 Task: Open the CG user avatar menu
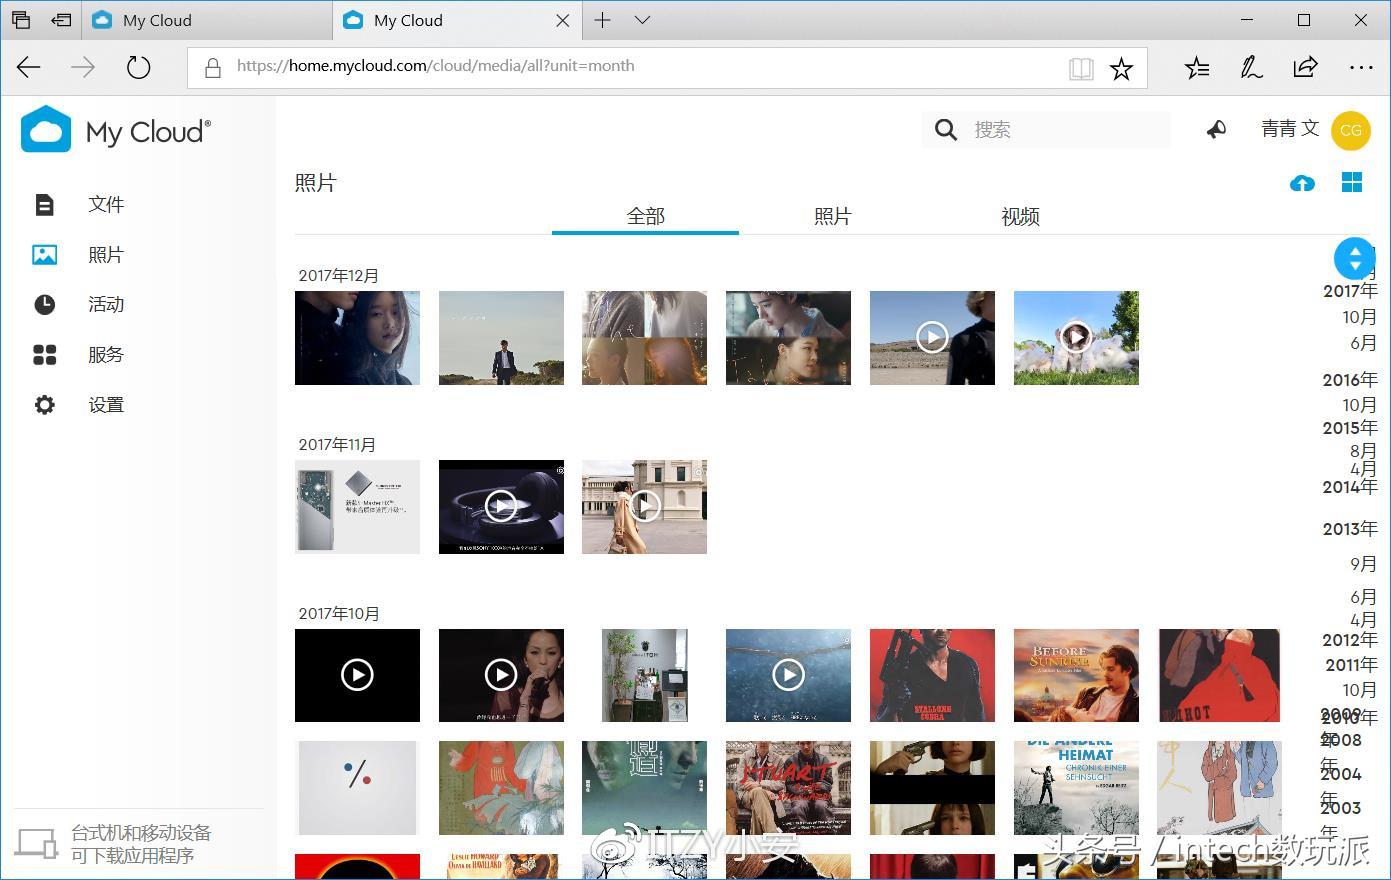1351,129
